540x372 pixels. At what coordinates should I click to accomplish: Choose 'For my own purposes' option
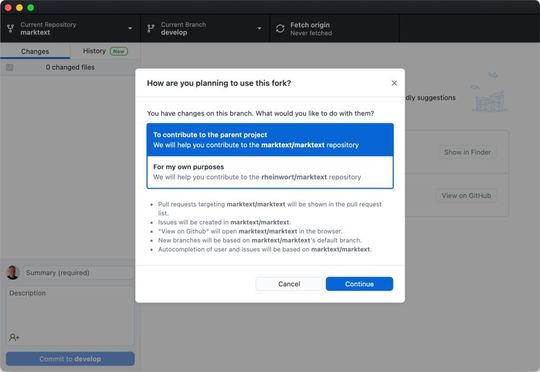pyautogui.click(x=270, y=172)
